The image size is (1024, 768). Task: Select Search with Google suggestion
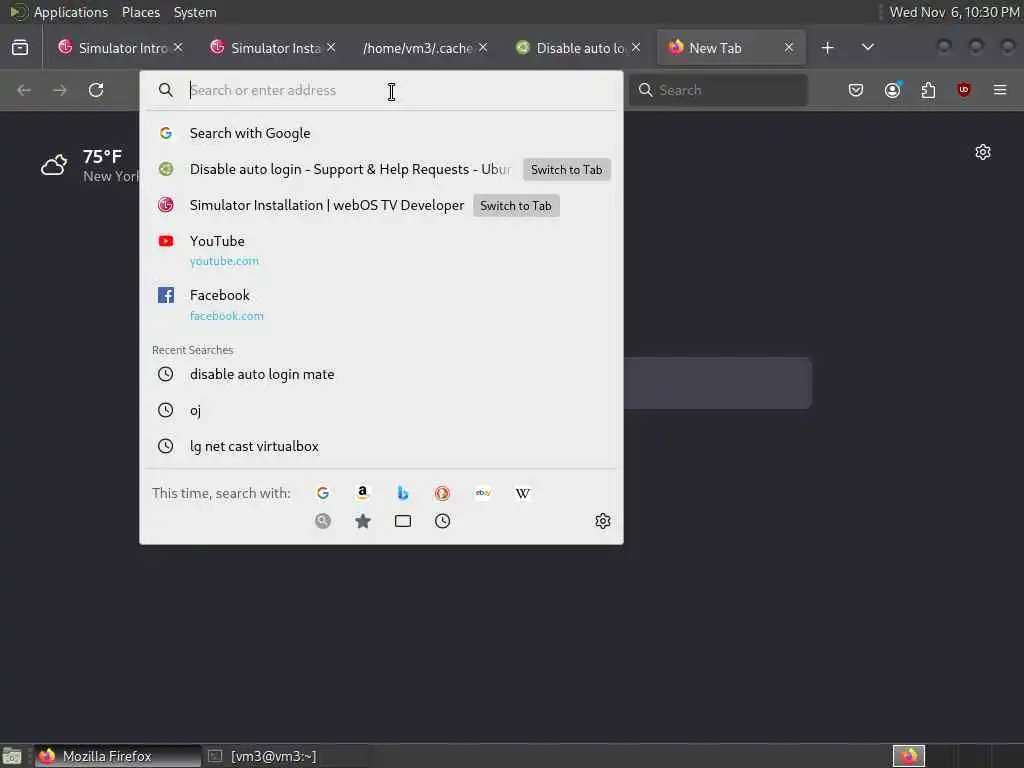click(381, 133)
